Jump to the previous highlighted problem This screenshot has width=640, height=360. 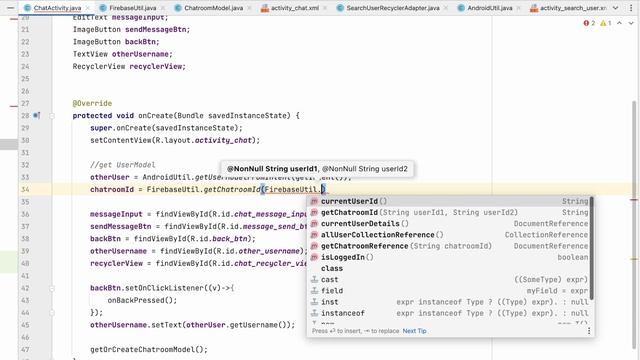620,23
